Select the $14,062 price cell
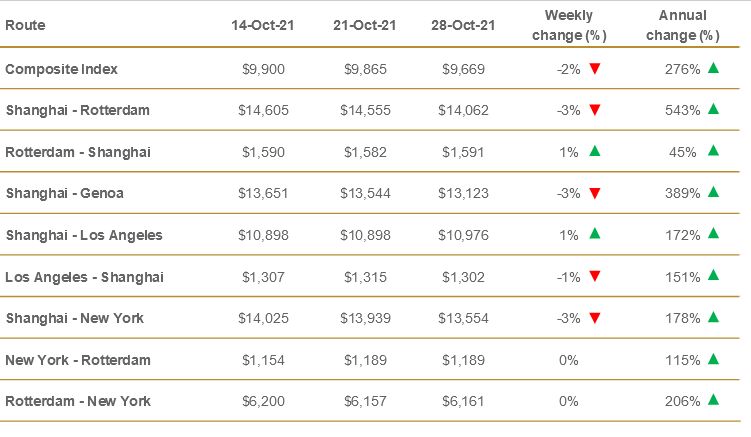This screenshot has height=437, width=751. pos(465,110)
